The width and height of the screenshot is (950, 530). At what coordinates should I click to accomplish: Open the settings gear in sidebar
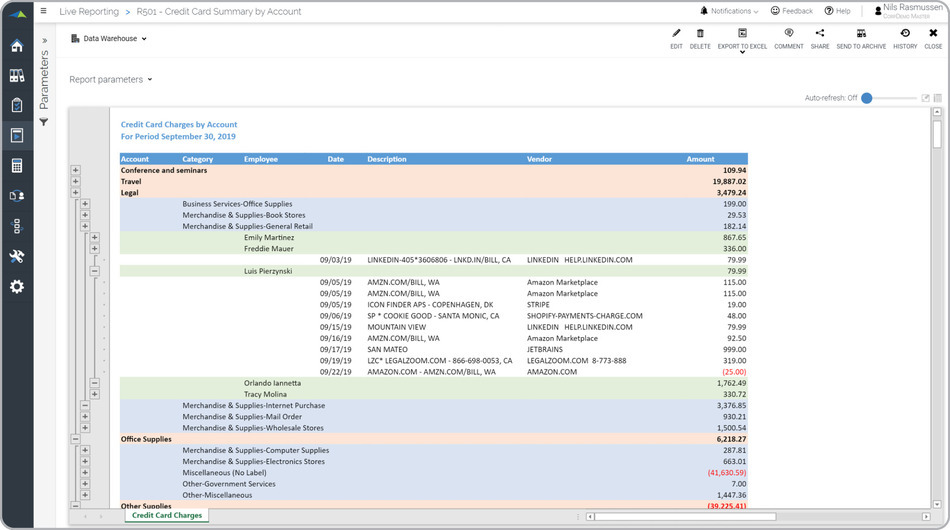coord(17,287)
